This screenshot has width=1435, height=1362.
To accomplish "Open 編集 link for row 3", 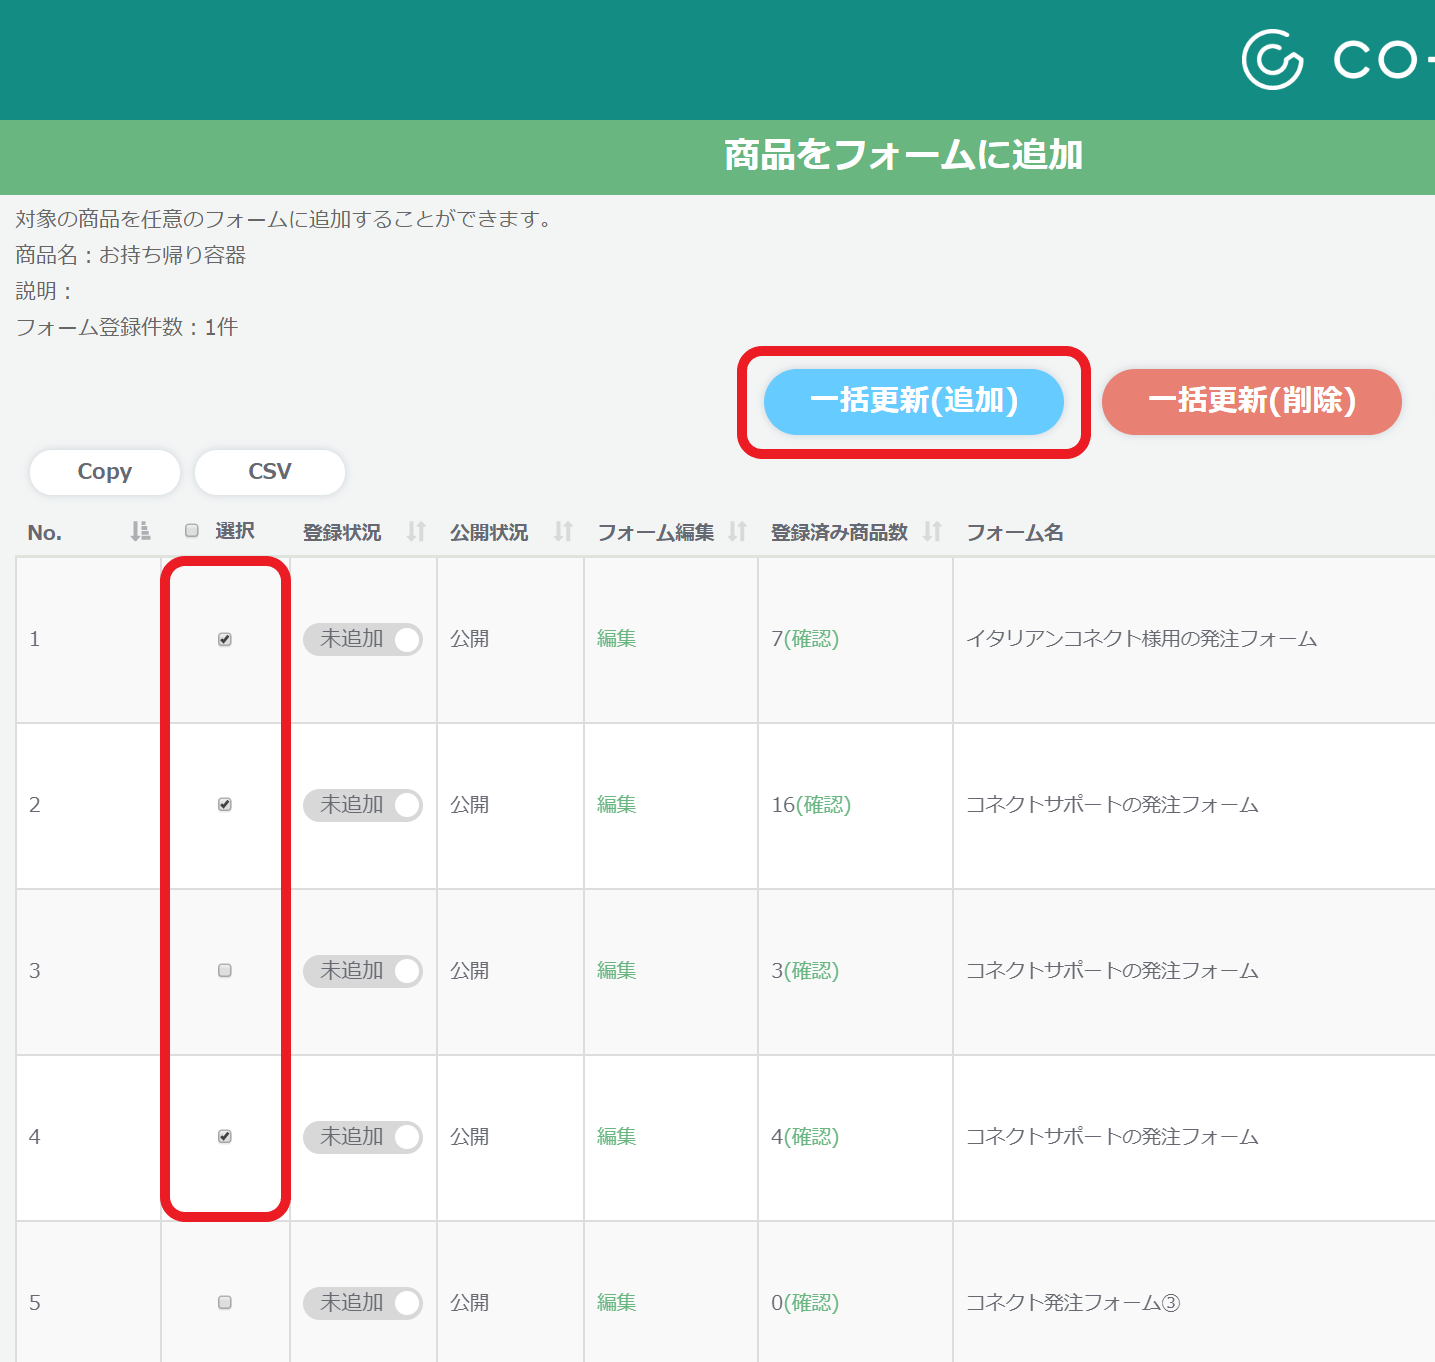I will coord(617,971).
